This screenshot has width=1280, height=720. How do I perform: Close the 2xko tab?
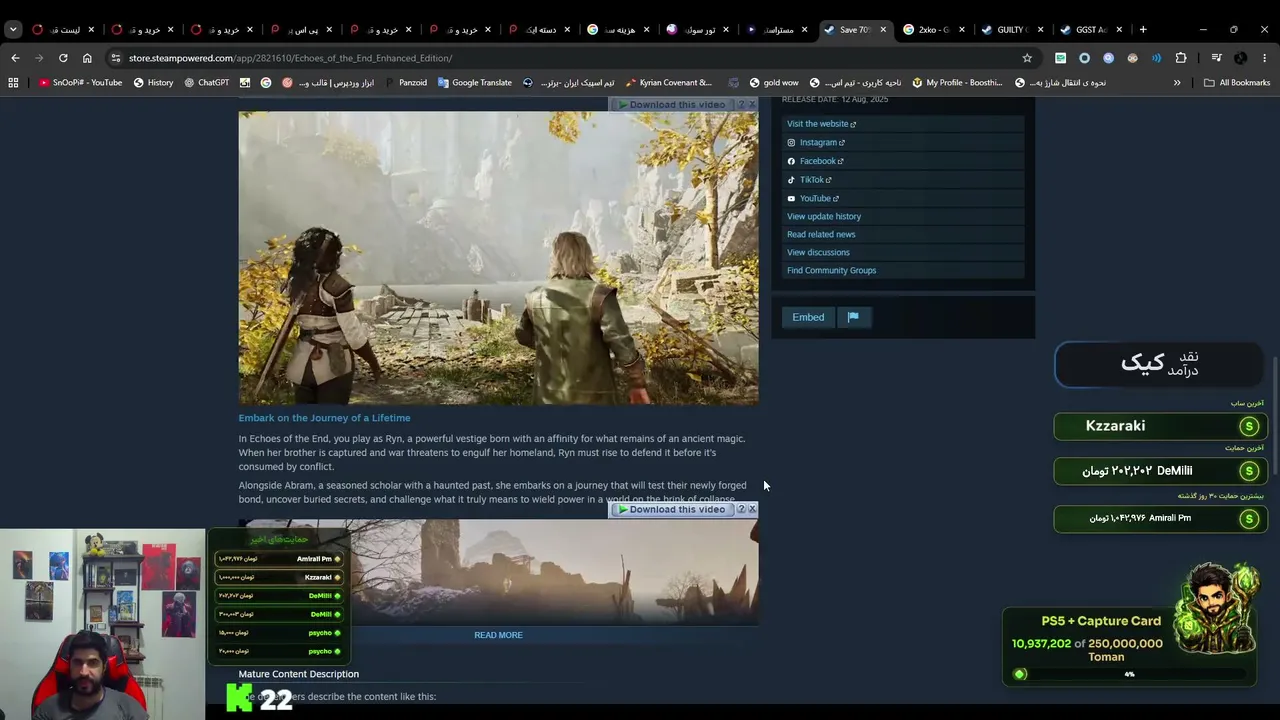pyautogui.click(x=962, y=30)
